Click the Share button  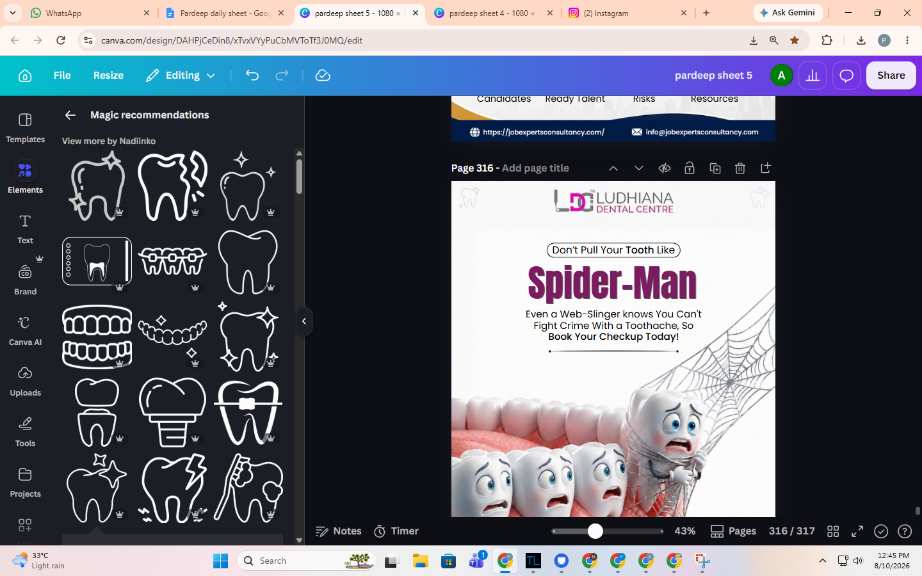(891, 75)
